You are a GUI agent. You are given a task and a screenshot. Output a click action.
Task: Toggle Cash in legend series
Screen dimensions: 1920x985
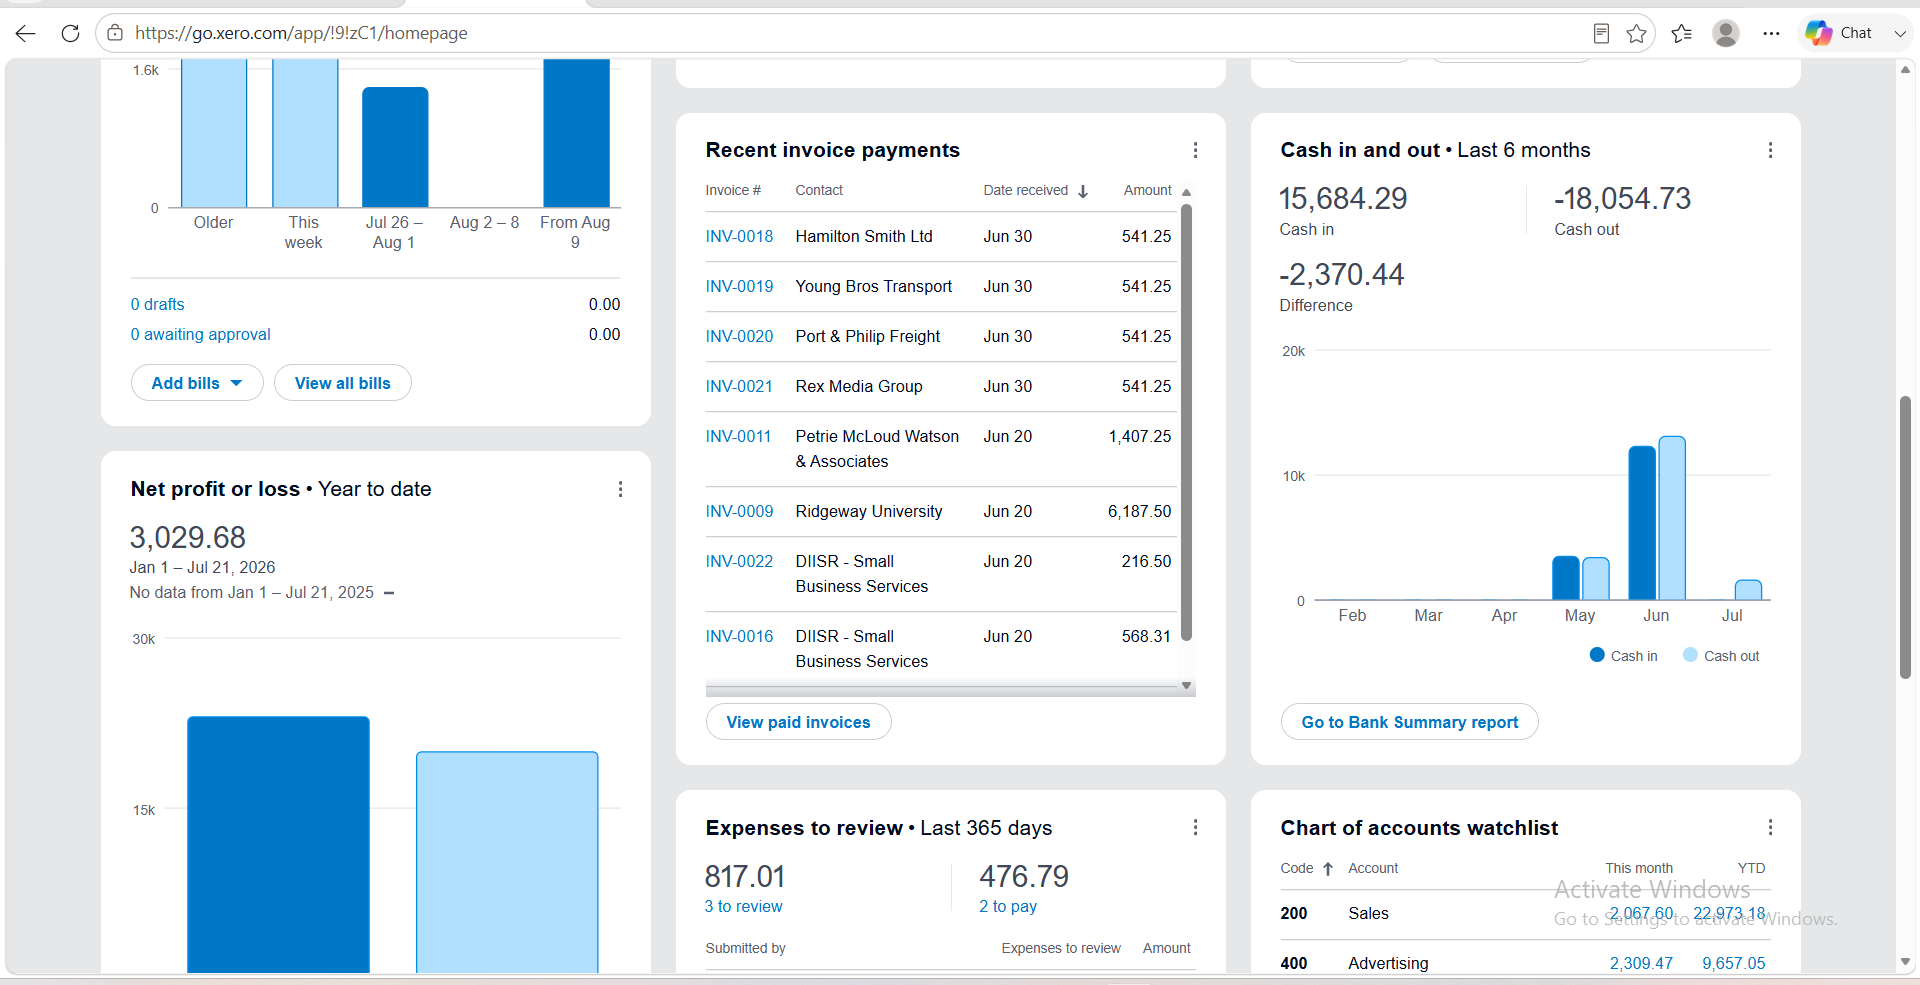[1624, 656]
